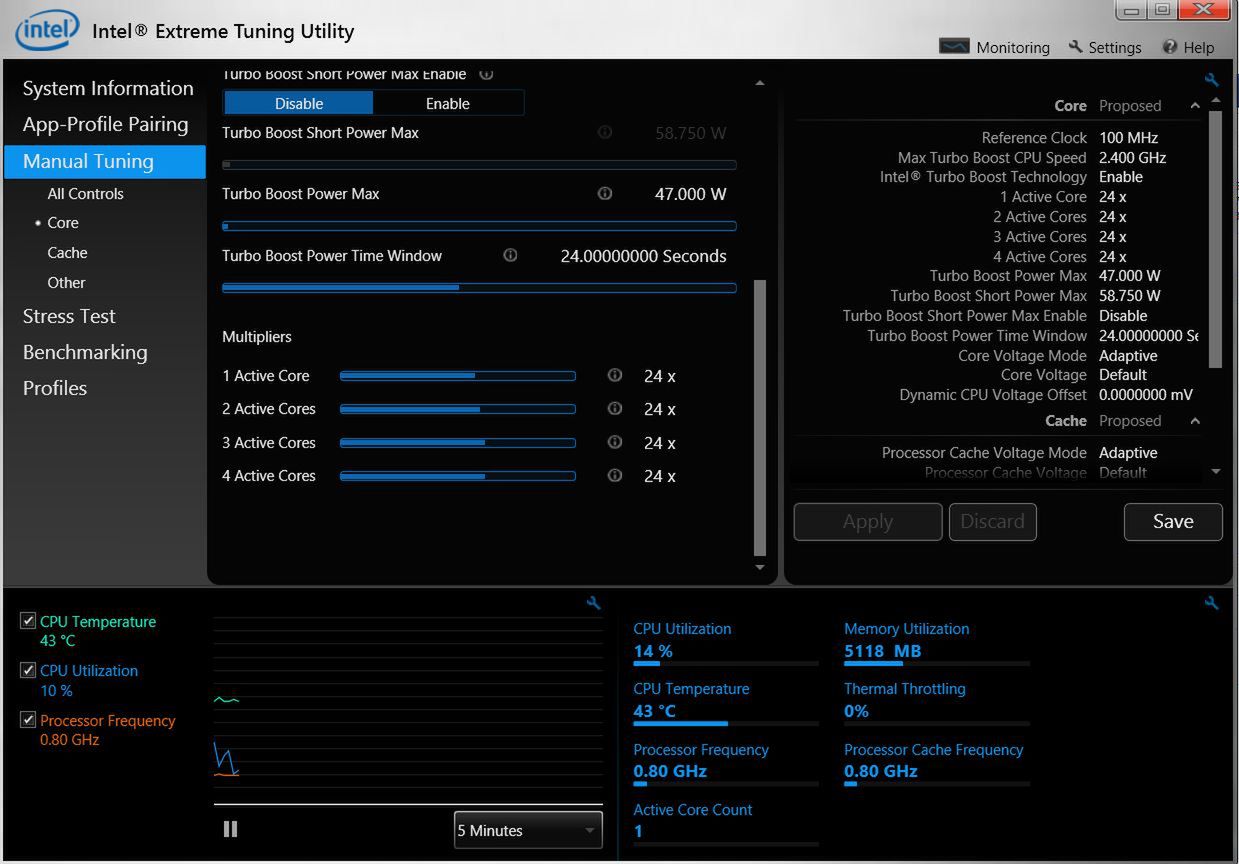Open Monitoring view icon in header
This screenshot has width=1239, height=864.
[x=954, y=47]
